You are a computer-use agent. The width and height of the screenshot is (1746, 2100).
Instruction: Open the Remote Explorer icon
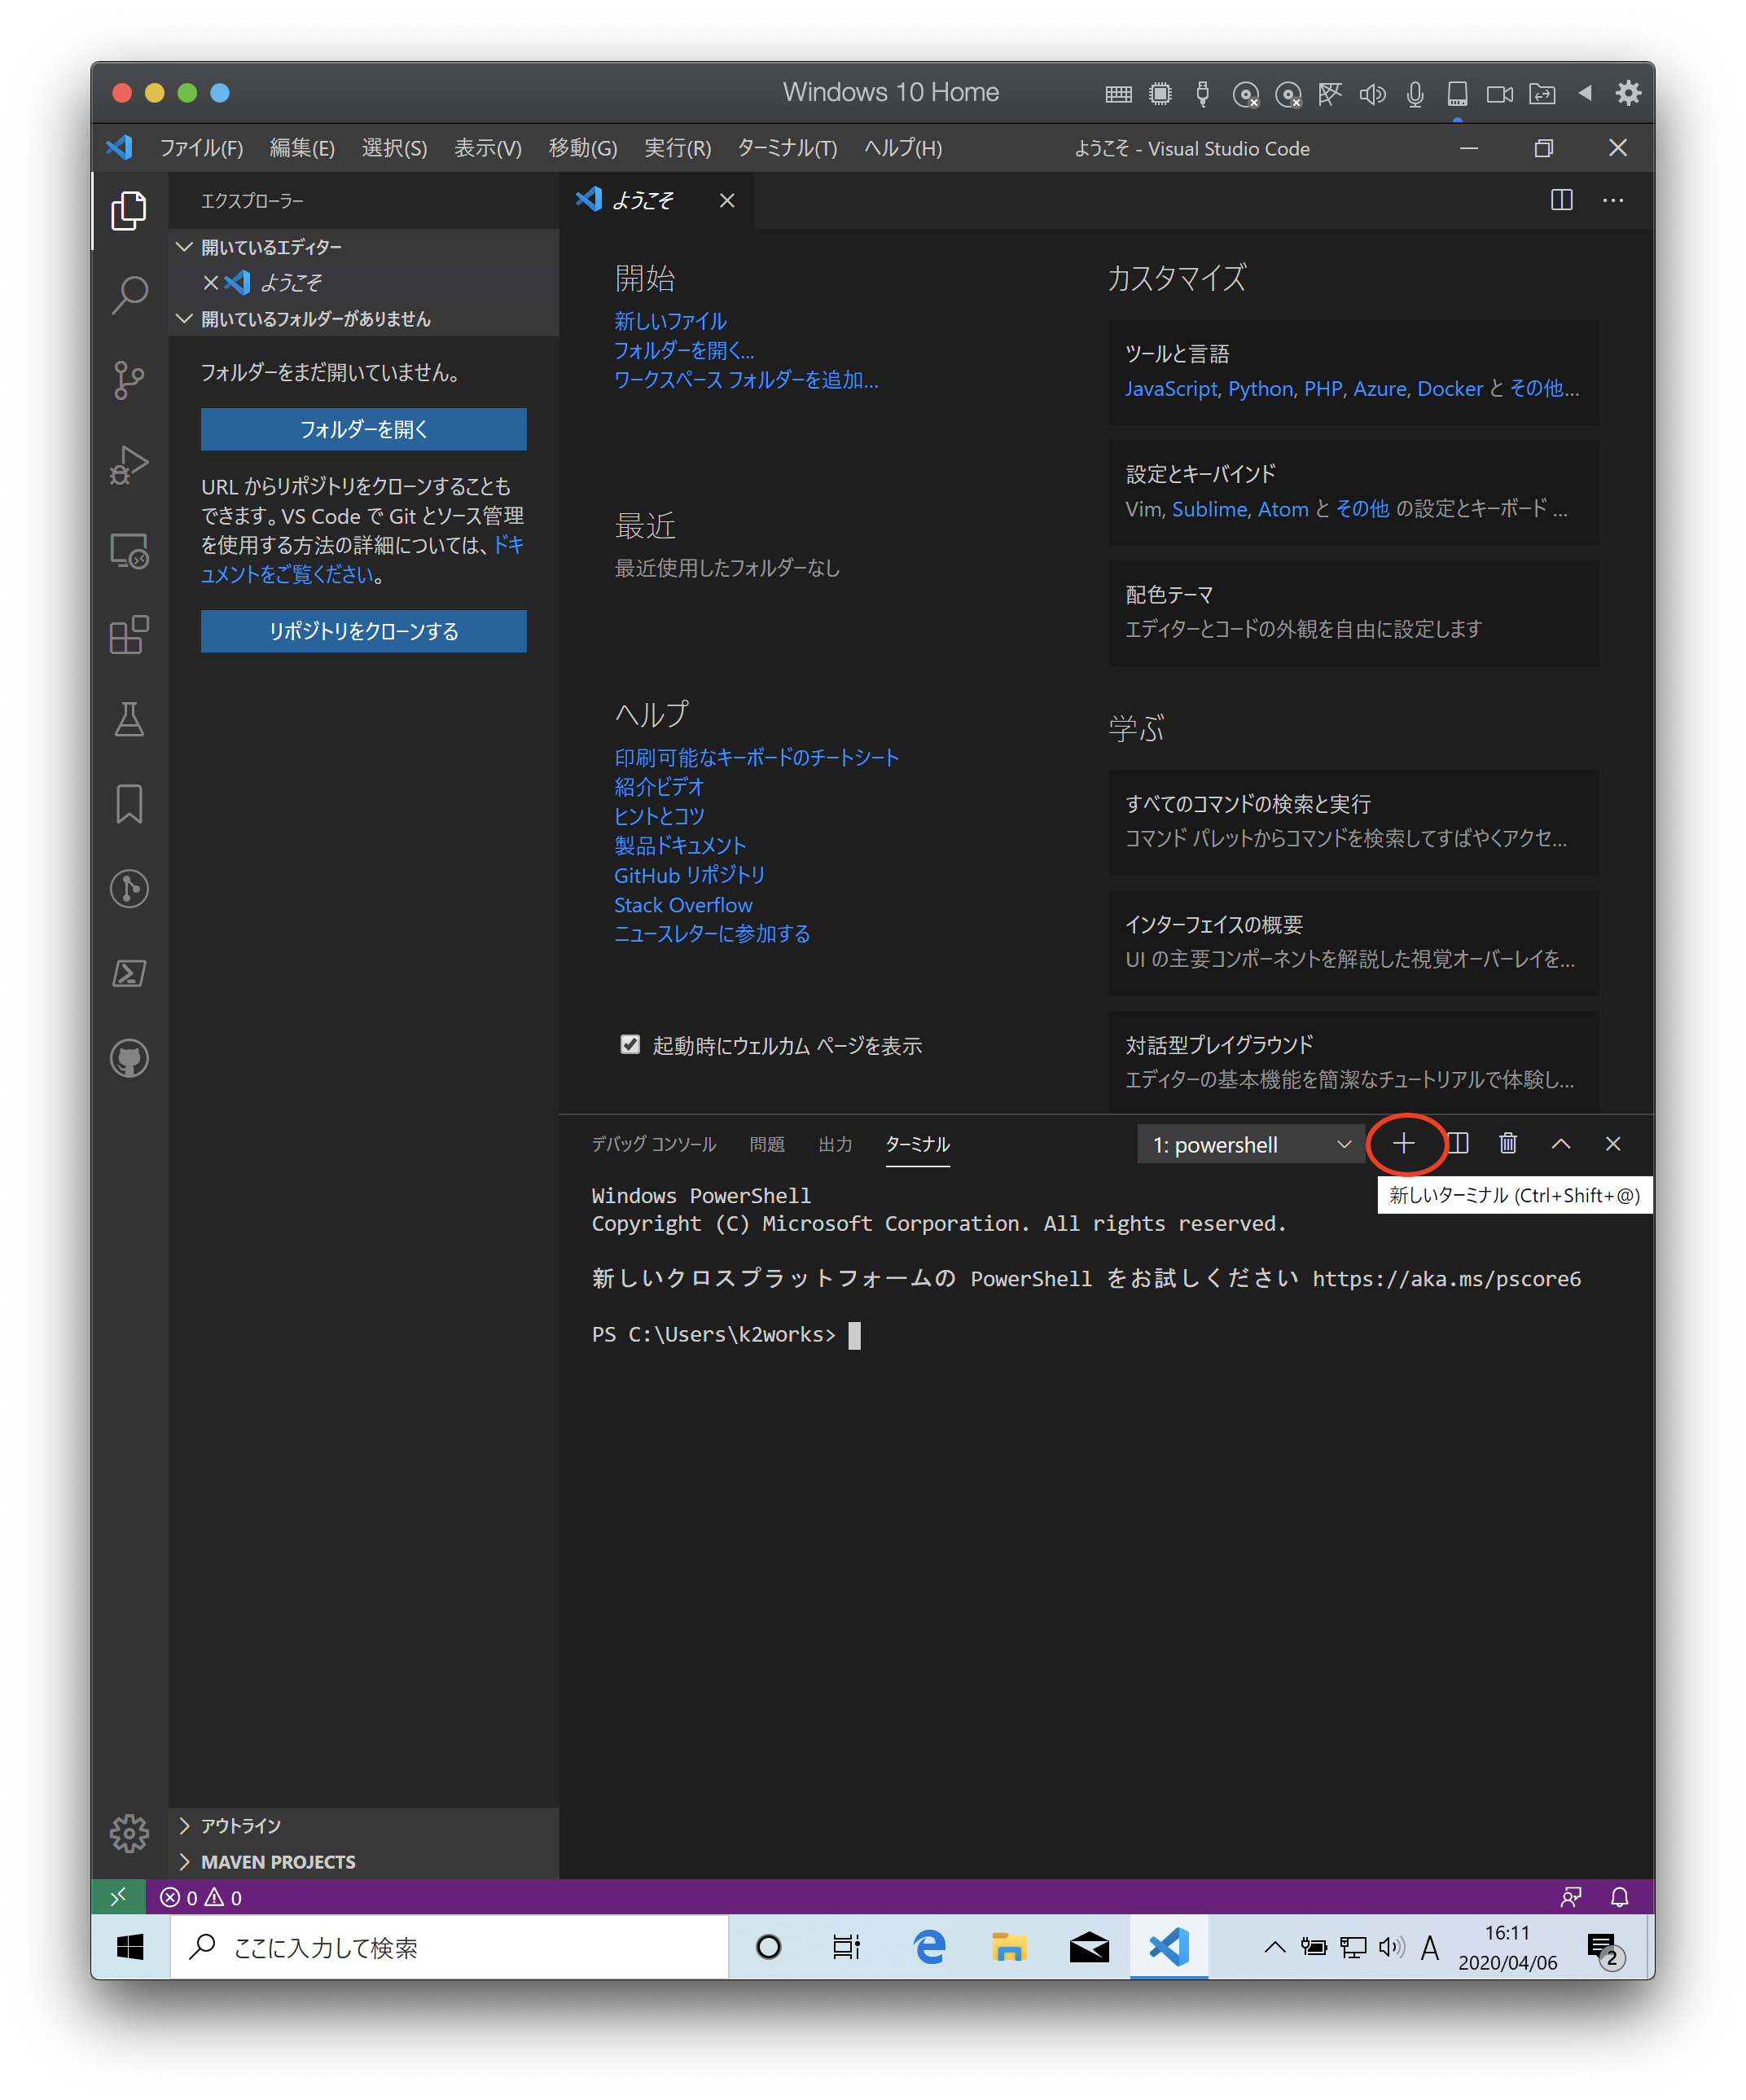pos(129,551)
